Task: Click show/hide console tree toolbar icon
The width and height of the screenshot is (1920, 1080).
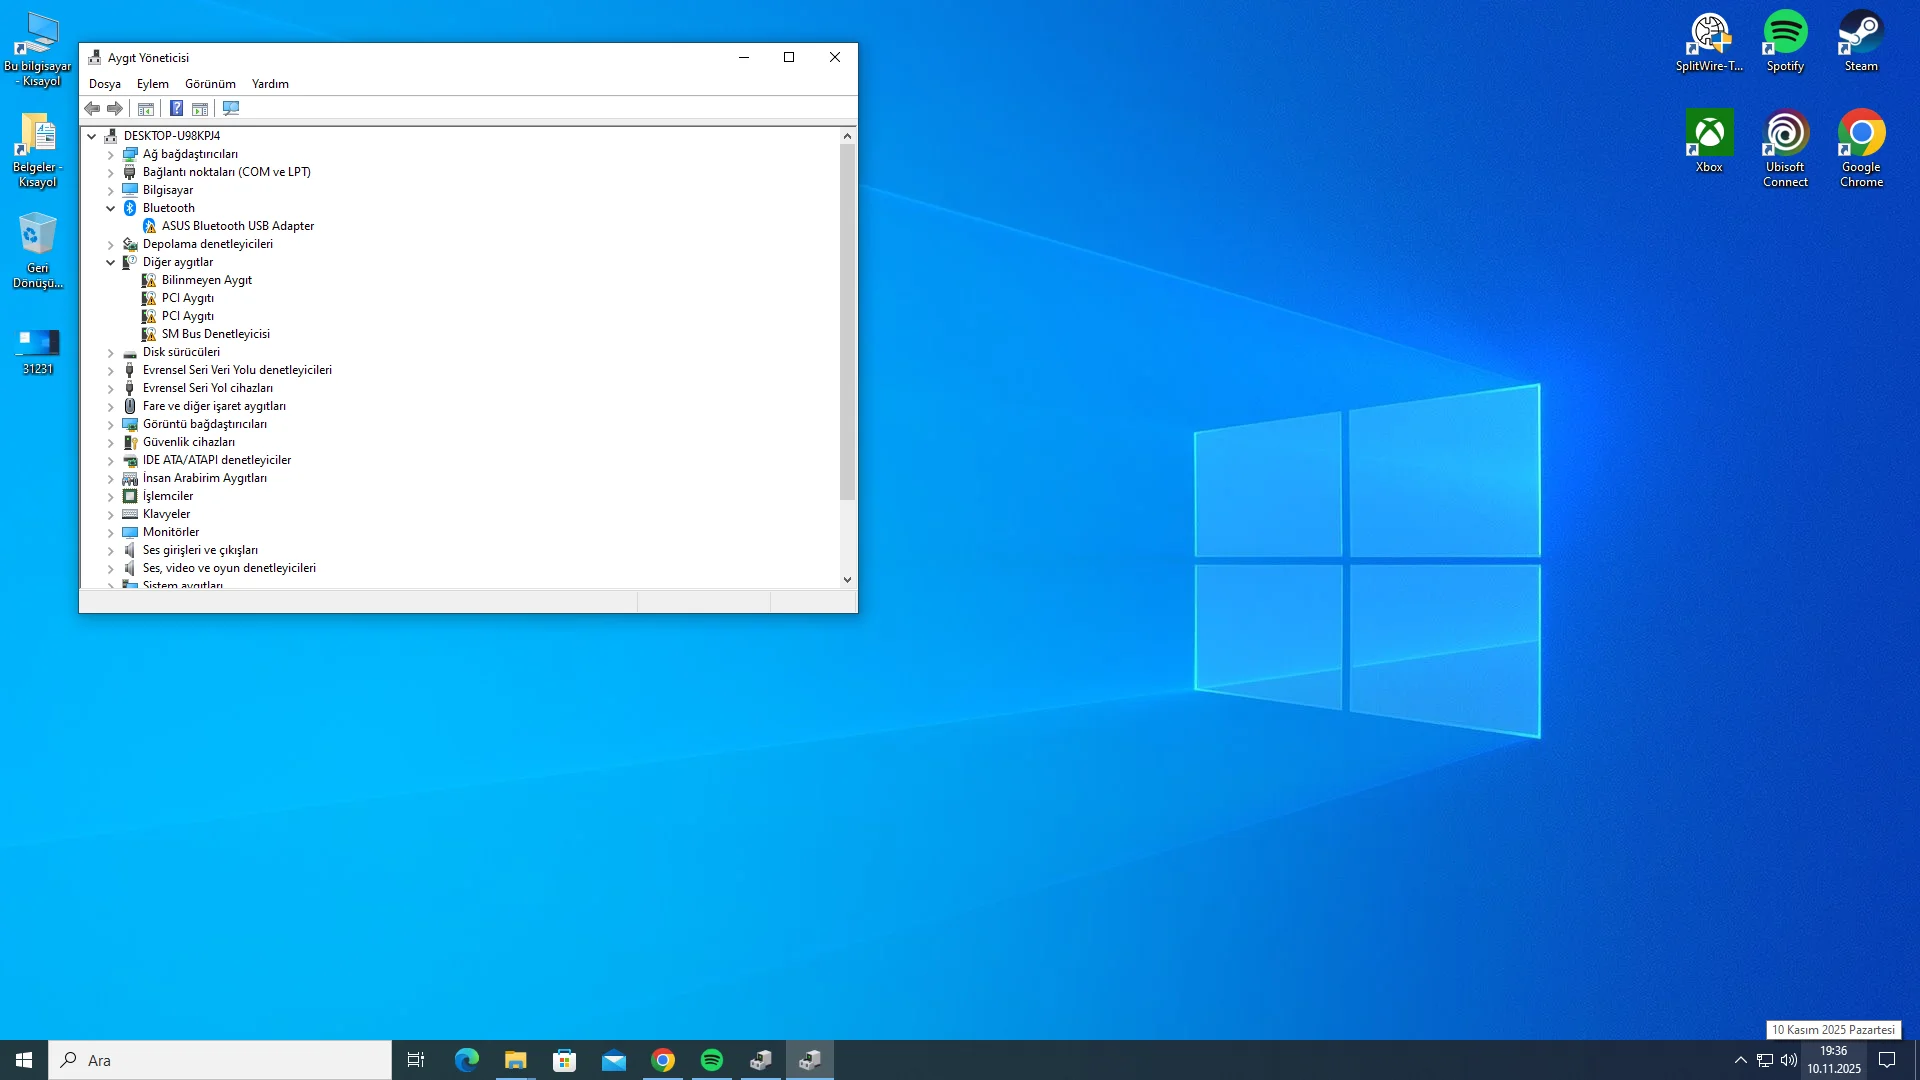Action: click(x=146, y=108)
